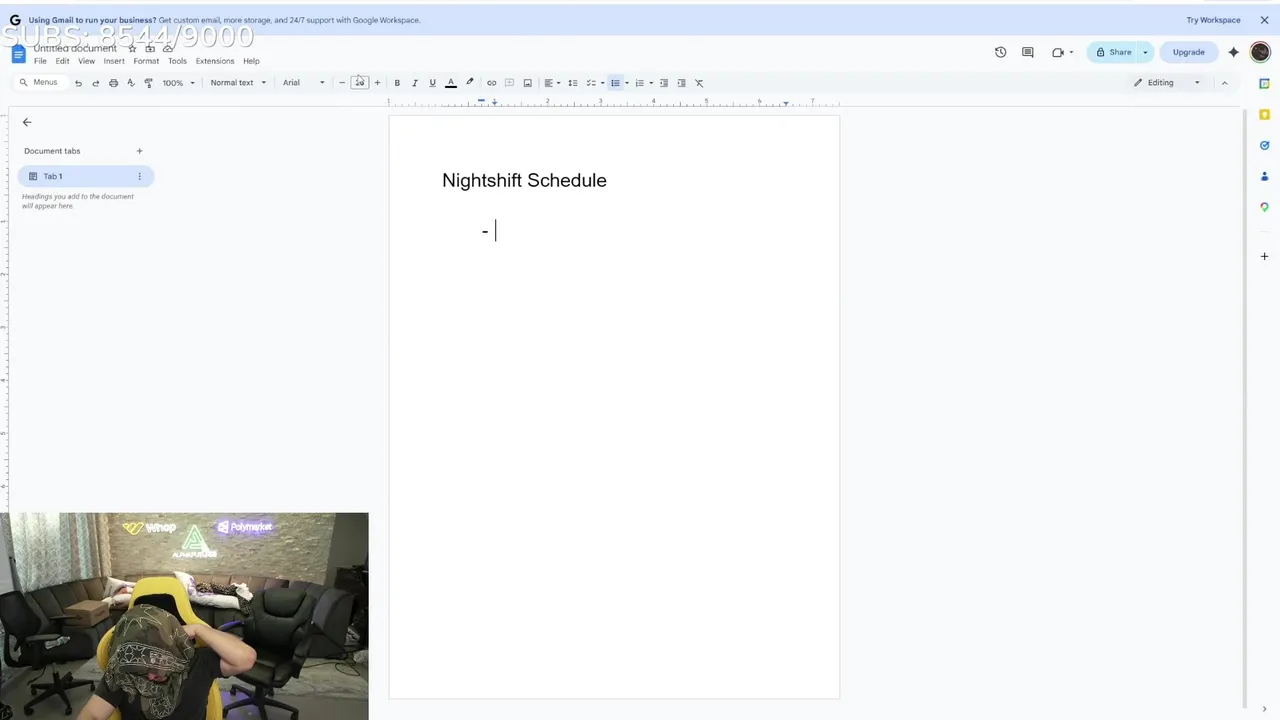
Task: Open Tab 1 options three dots
Action: (x=139, y=176)
